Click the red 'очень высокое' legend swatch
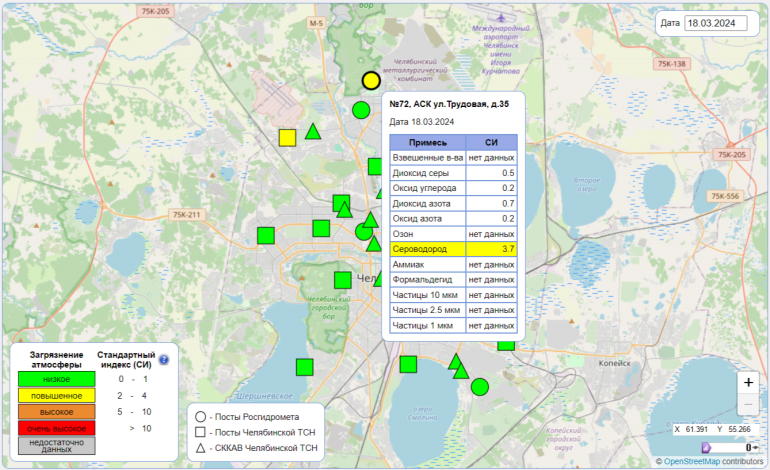This screenshot has height=470, width=770. click(x=57, y=428)
